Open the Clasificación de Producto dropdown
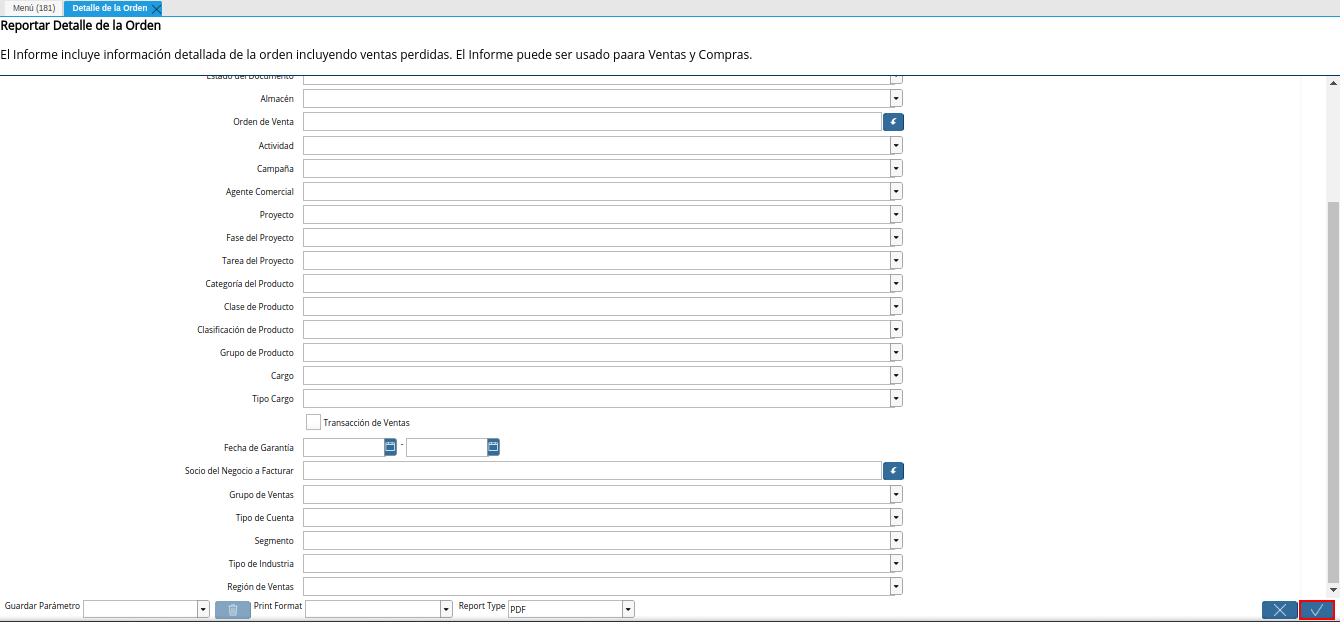This screenshot has height=622, width=1340. click(x=896, y=329)
